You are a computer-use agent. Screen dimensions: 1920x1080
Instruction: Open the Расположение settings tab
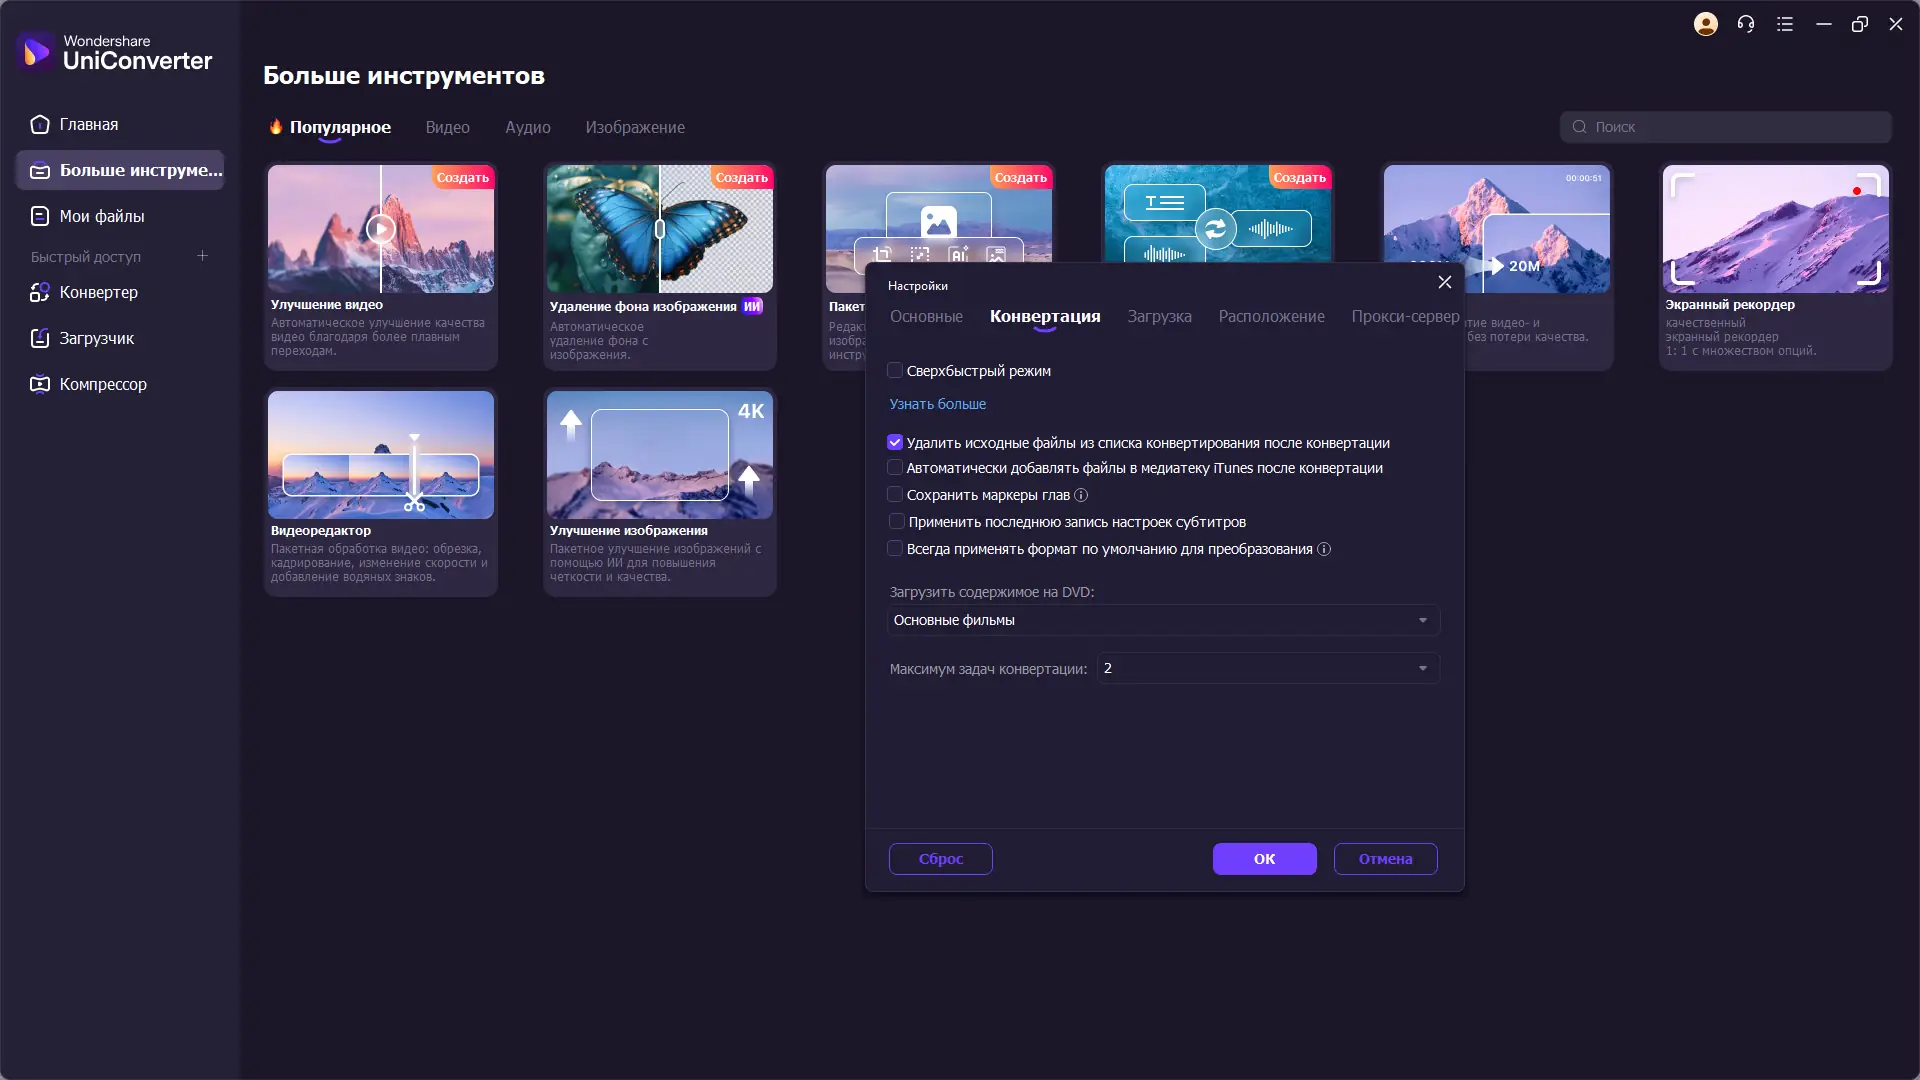(x=1271, y=316)
